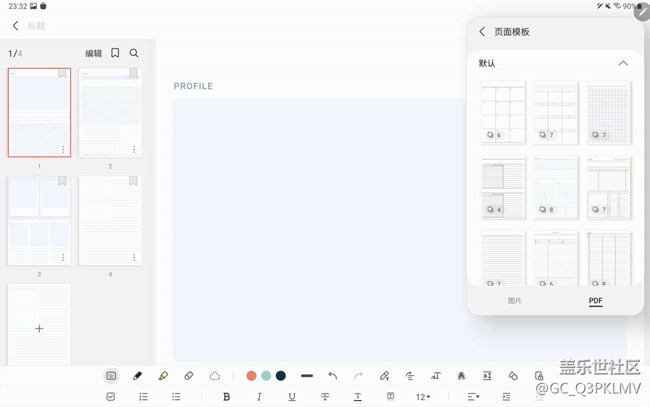
Task: Apply bold text formatting
Action: [x=227, y=397]
